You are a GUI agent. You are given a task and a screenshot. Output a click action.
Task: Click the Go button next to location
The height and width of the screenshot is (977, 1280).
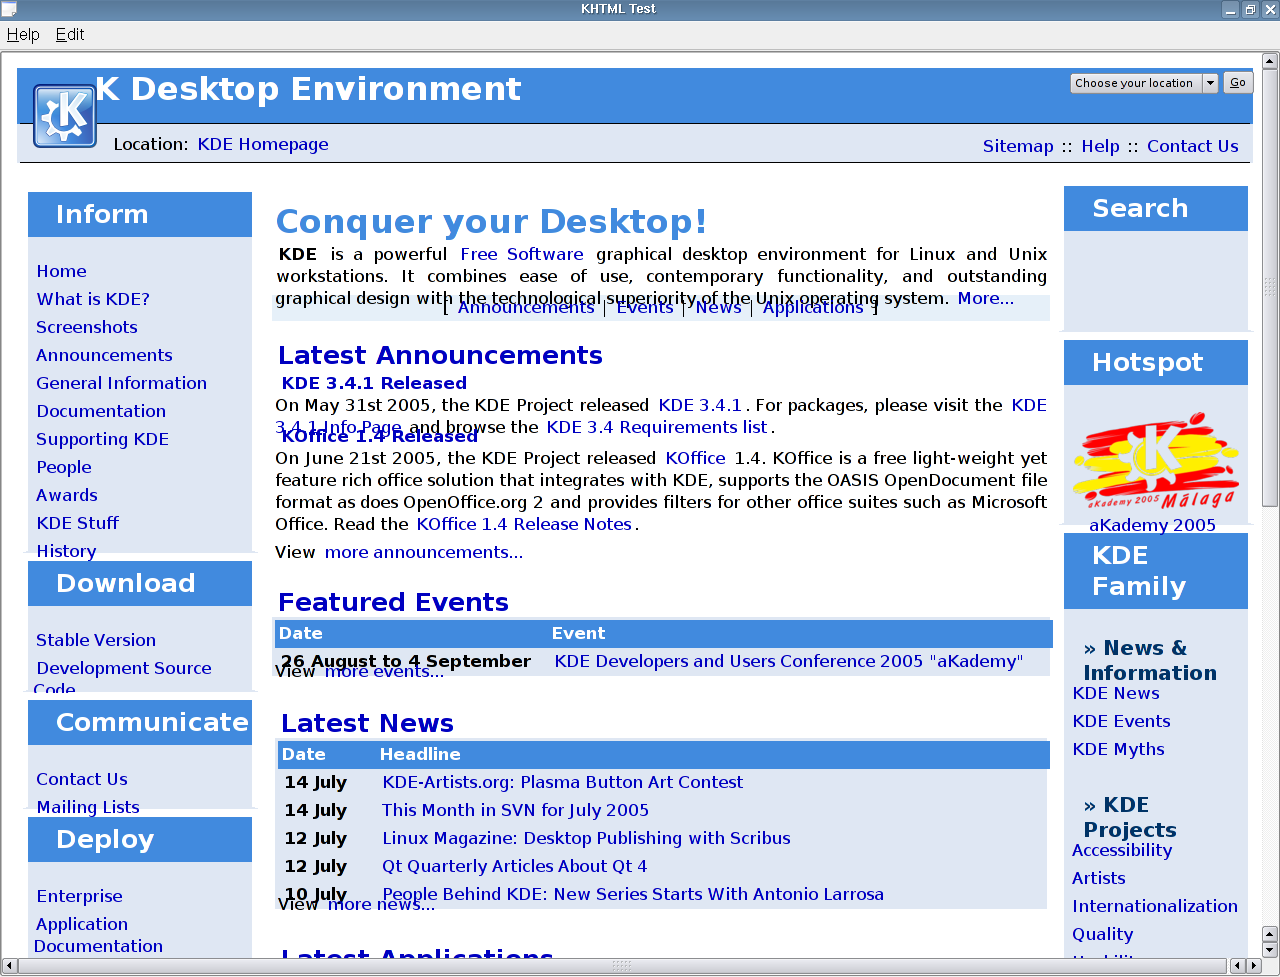pos(1238,83)
